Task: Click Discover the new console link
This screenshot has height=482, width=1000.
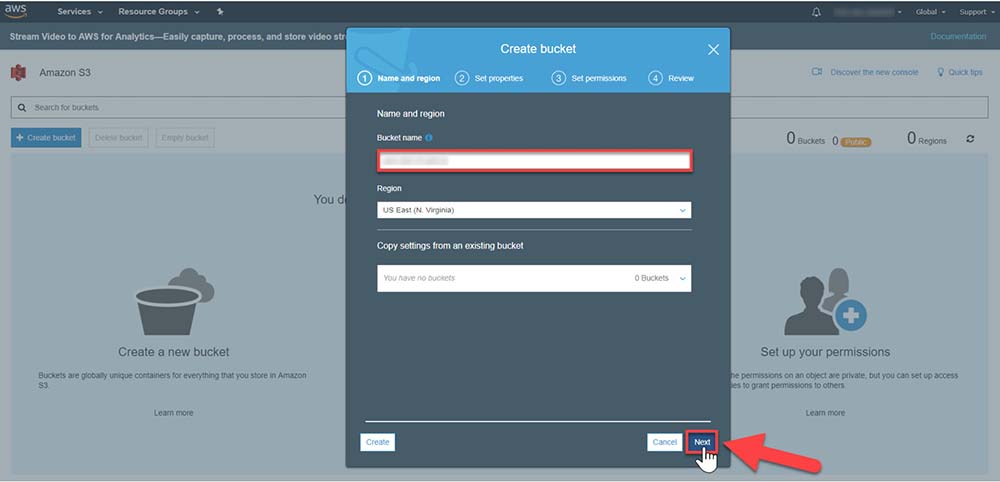Action: (x=873, y=72)
